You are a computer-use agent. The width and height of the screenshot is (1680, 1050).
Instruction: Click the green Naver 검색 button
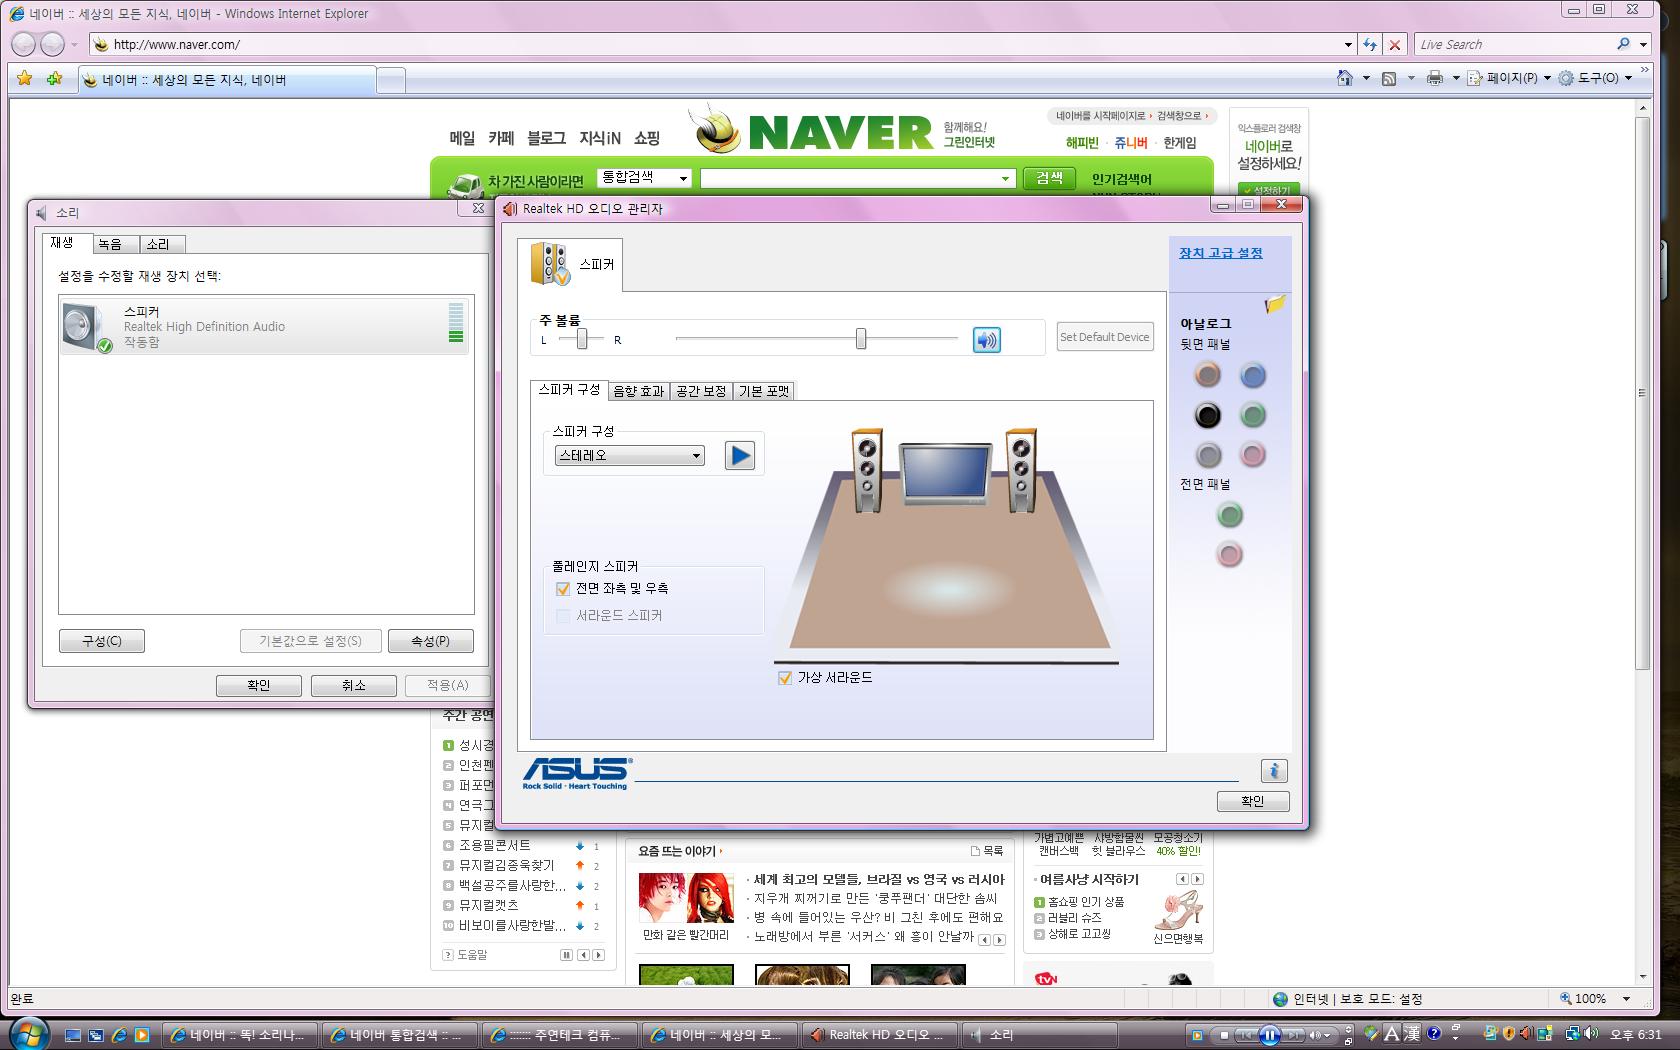(x=1049, y=178)
